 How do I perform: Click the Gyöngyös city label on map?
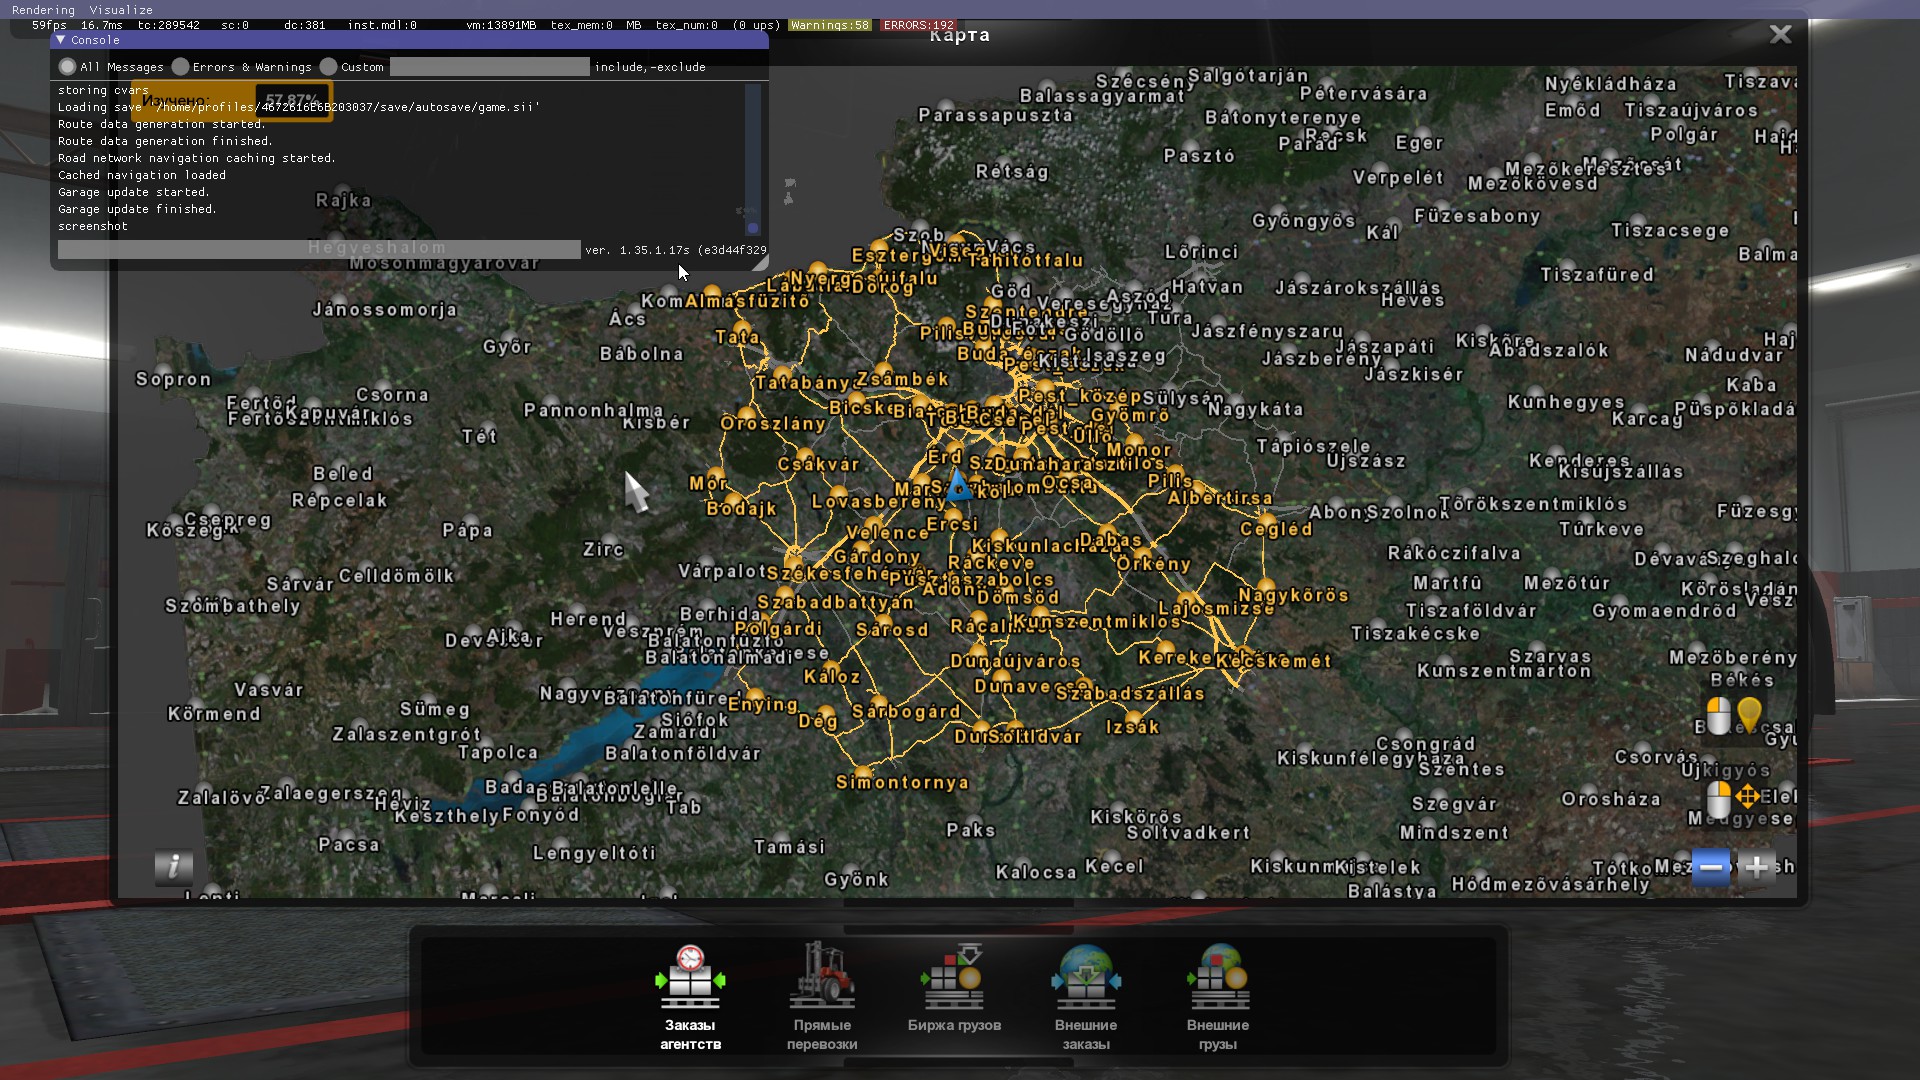(1304, 221)
